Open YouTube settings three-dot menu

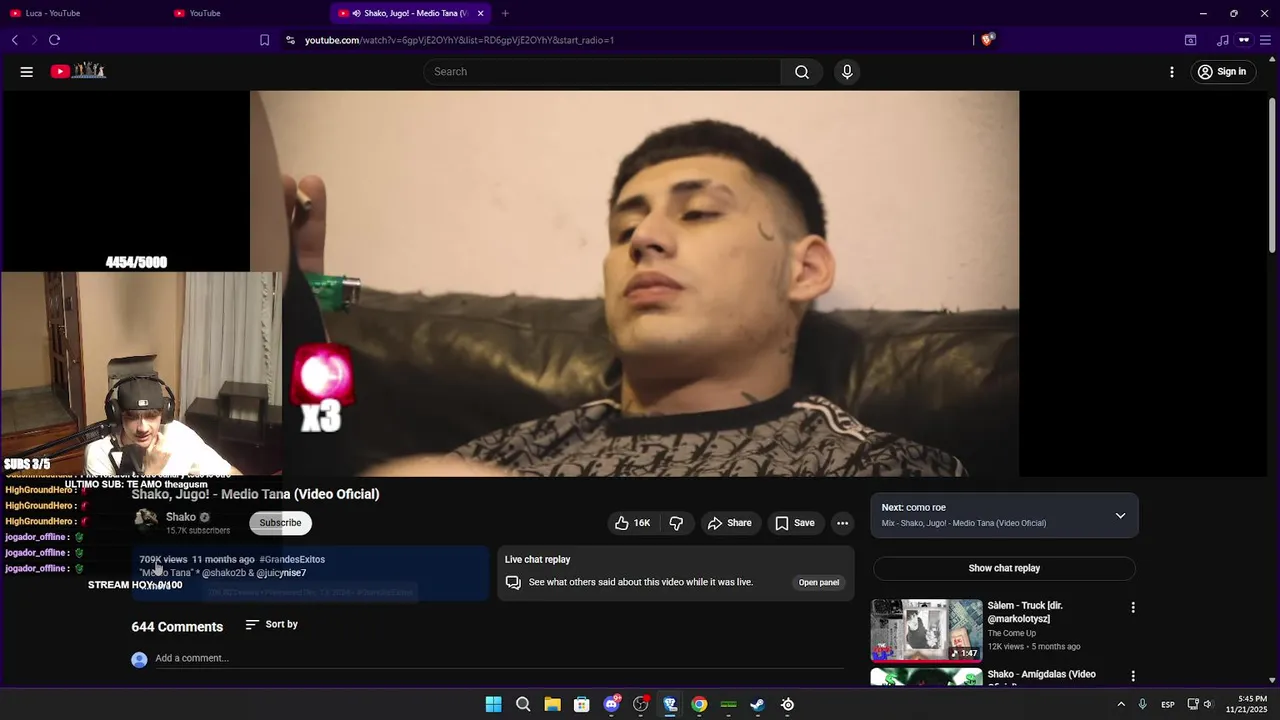click(x=1172, y=72)
